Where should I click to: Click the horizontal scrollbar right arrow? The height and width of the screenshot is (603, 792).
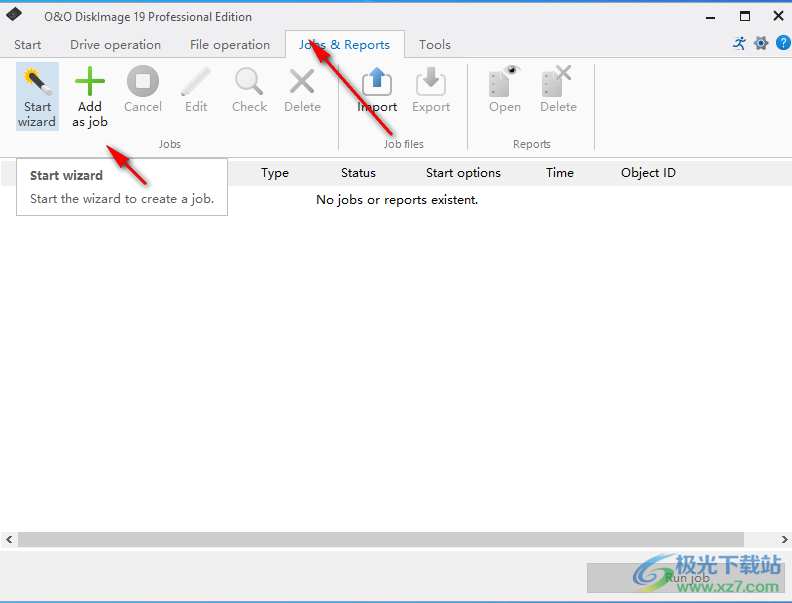coord(784,539)
